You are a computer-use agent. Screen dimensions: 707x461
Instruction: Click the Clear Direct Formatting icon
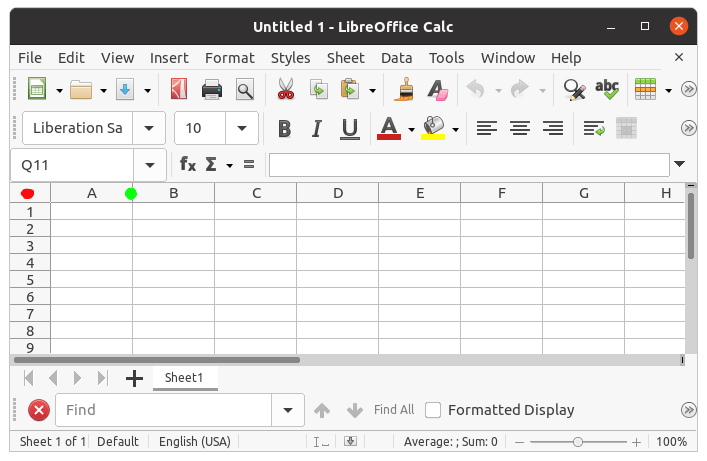(x=437, y=89)
